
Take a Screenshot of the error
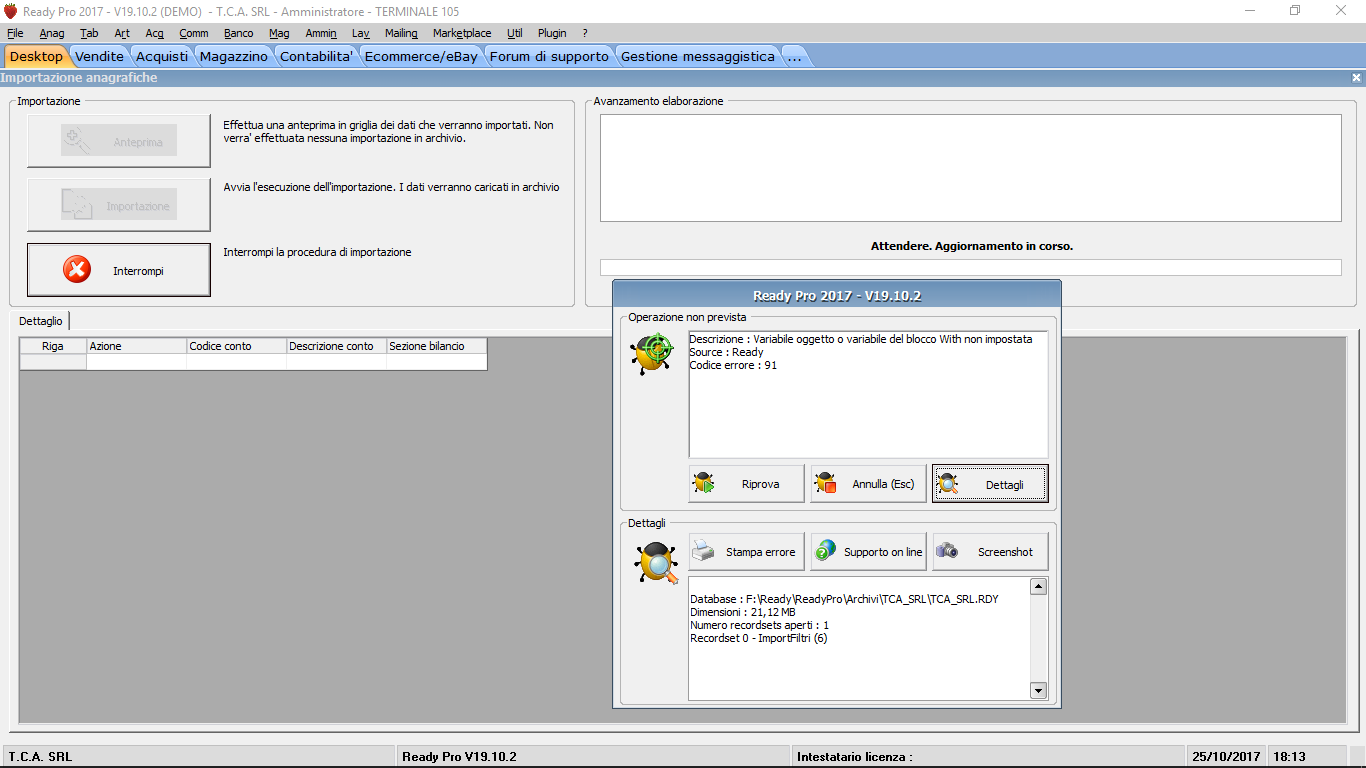[990, 552]
